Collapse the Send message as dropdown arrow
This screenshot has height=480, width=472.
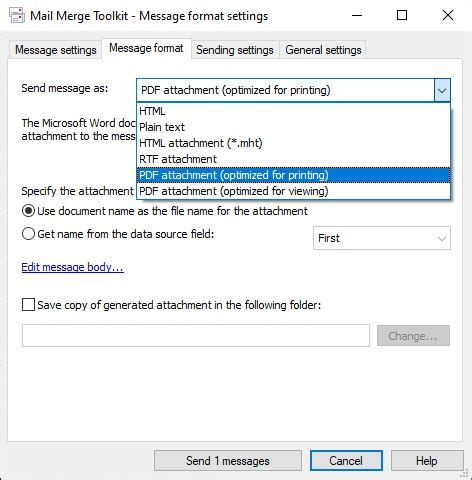(x=442, y=90)
